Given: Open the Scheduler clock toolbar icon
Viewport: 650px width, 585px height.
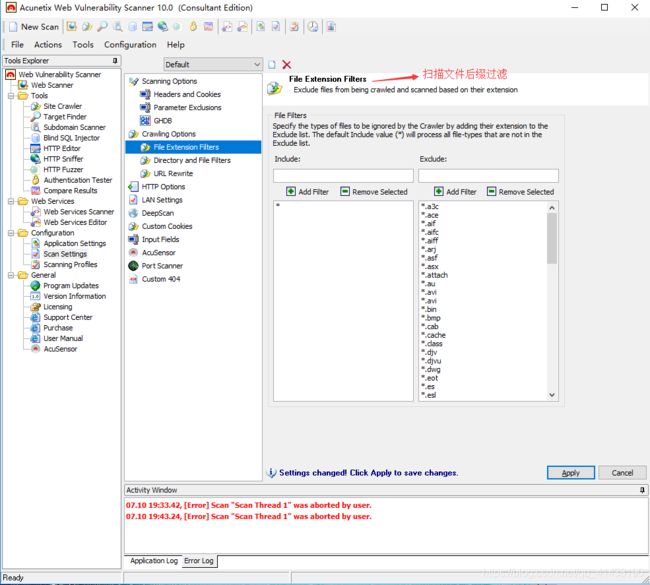Looking at the screenshot, I should 313,27.
